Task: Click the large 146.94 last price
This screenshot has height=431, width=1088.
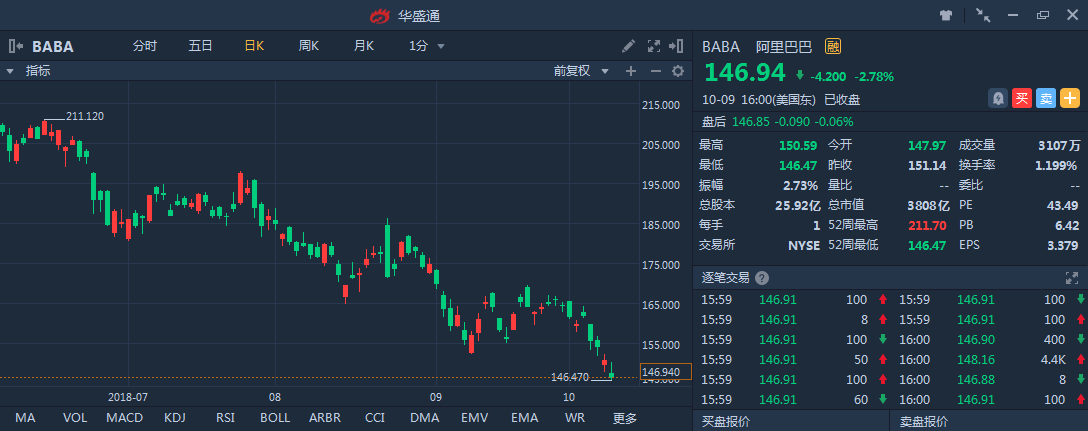Action: [745, 72]
